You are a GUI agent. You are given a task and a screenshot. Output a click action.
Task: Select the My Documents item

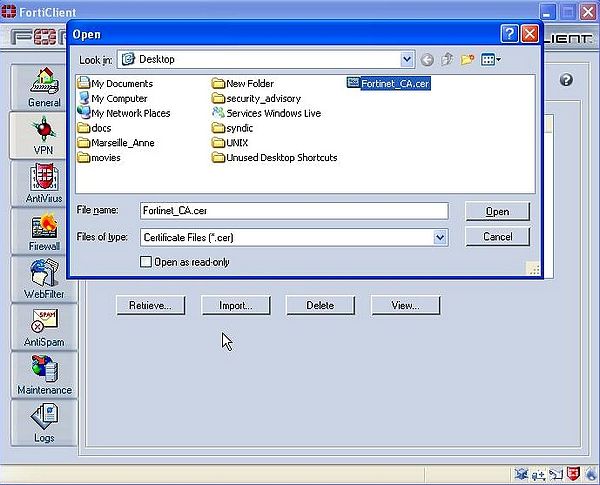(115, 83)
